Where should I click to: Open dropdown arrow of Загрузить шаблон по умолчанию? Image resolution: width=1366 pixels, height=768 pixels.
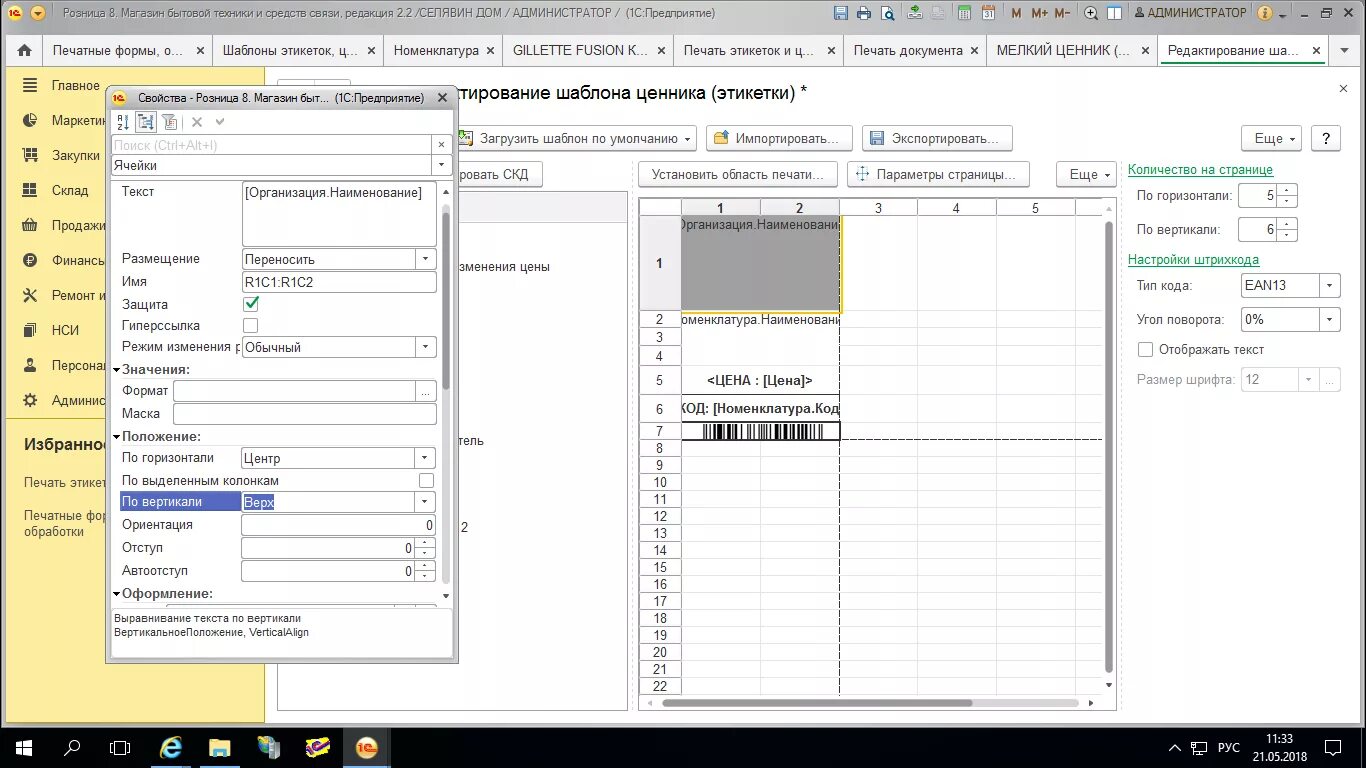688,139
